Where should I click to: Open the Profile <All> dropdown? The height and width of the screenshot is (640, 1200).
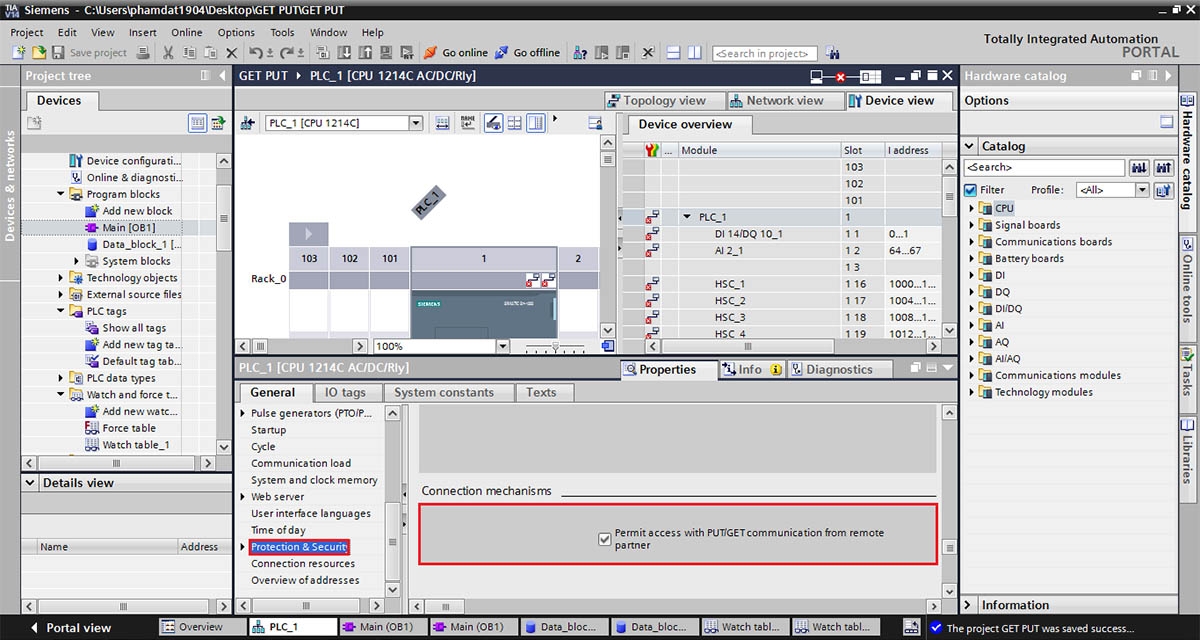tap(1142, 190)
